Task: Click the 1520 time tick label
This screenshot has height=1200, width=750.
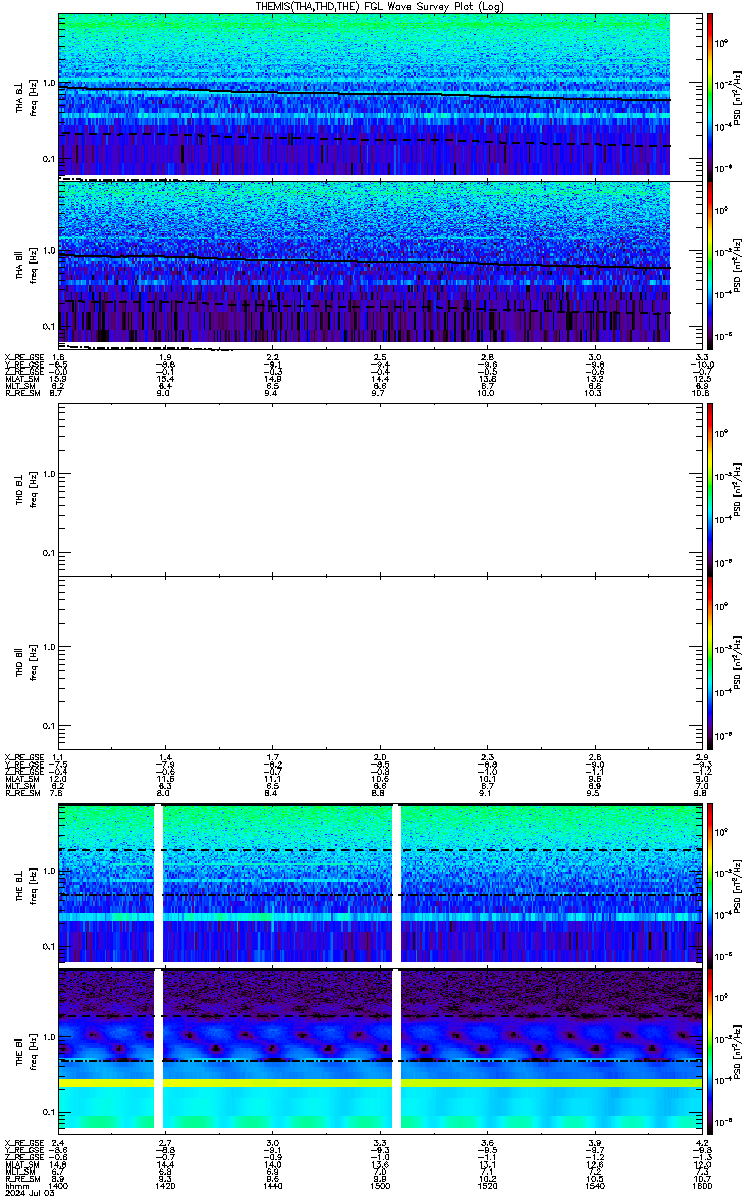Action: pyautogui.click(x=486, y=1187)
